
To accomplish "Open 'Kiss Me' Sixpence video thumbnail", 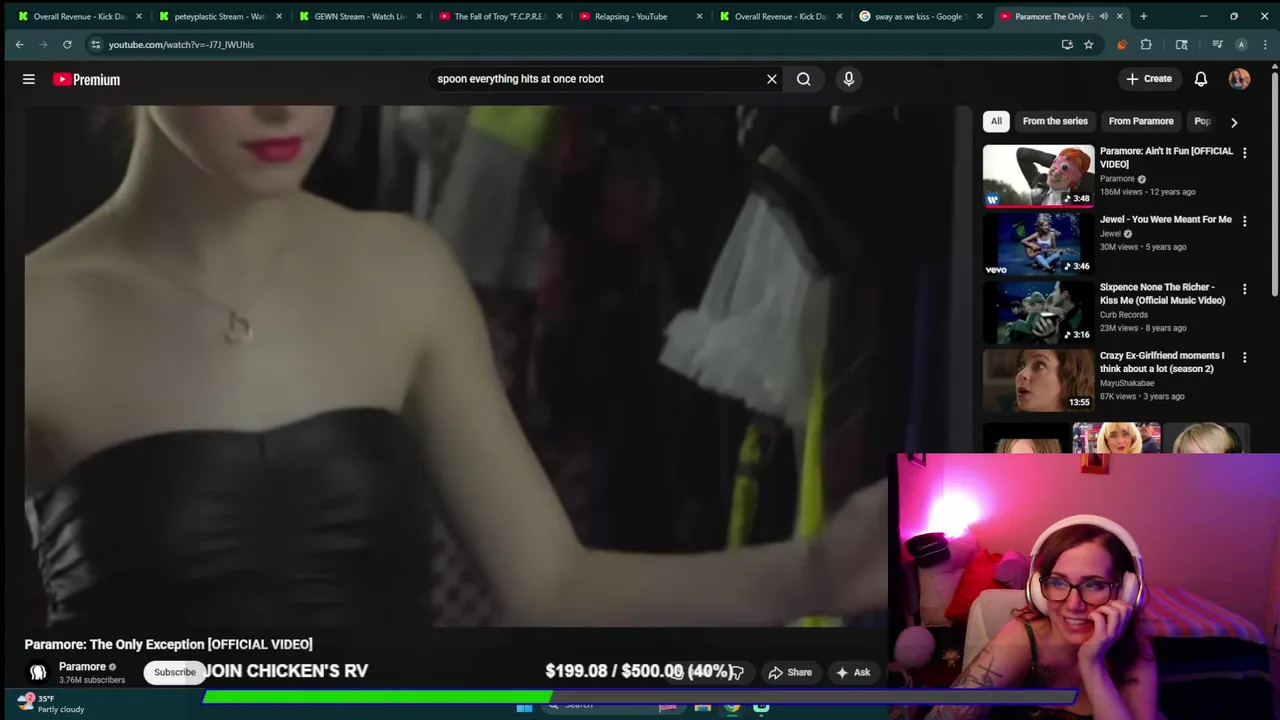I will click(x=1038, y=312).
